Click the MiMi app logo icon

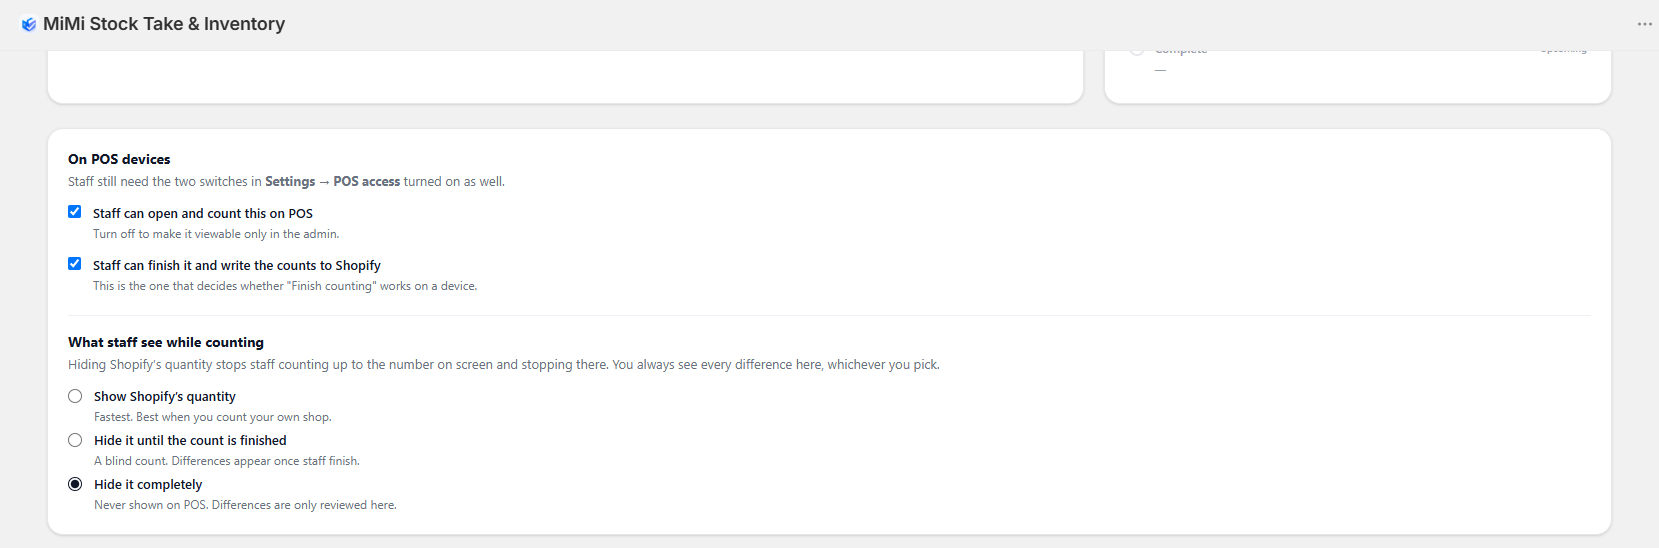pos(29,24)
